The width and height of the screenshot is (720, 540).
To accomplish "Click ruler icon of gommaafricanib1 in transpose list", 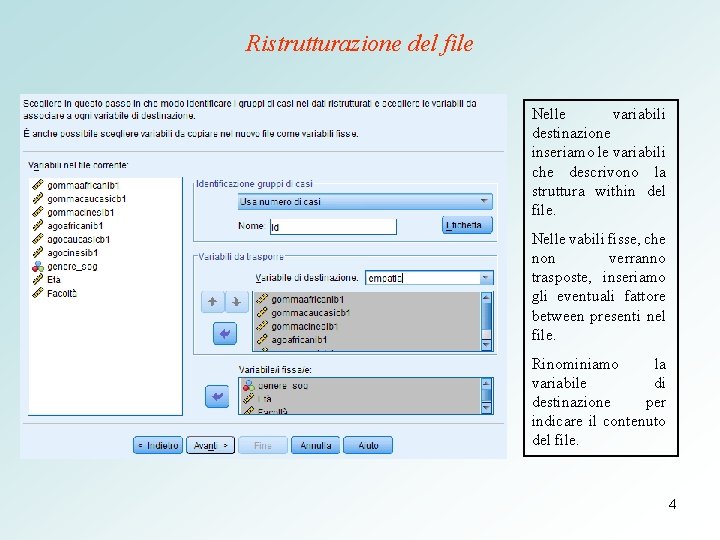I will pos(262,299).
